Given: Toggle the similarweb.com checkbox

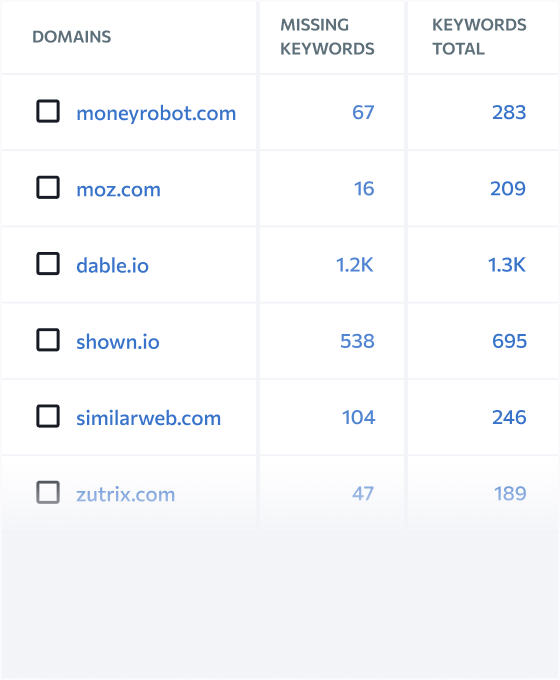Looking at the screenshot, I should (48, 416).
